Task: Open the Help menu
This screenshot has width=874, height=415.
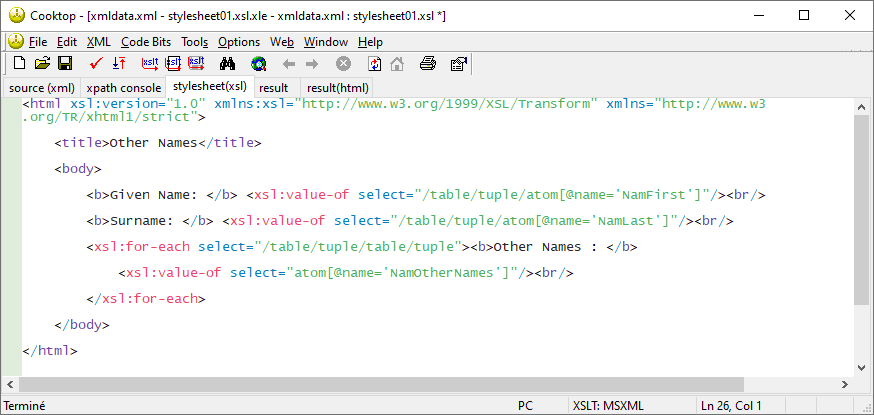Action: point(370,42)
